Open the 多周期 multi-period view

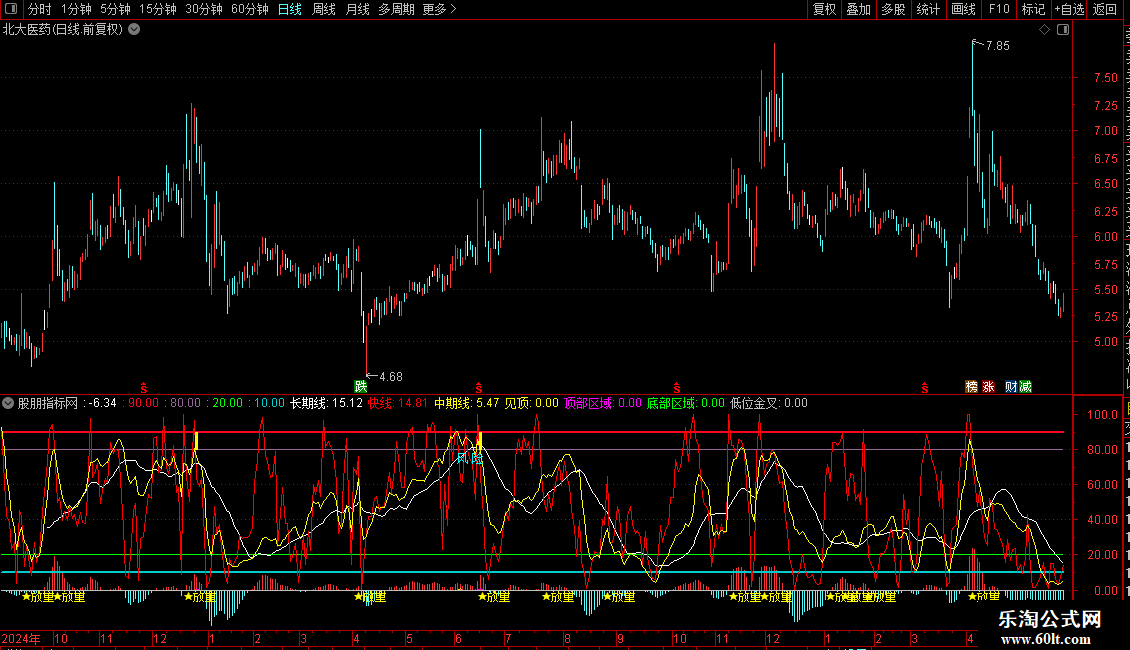tap(396, 9)
